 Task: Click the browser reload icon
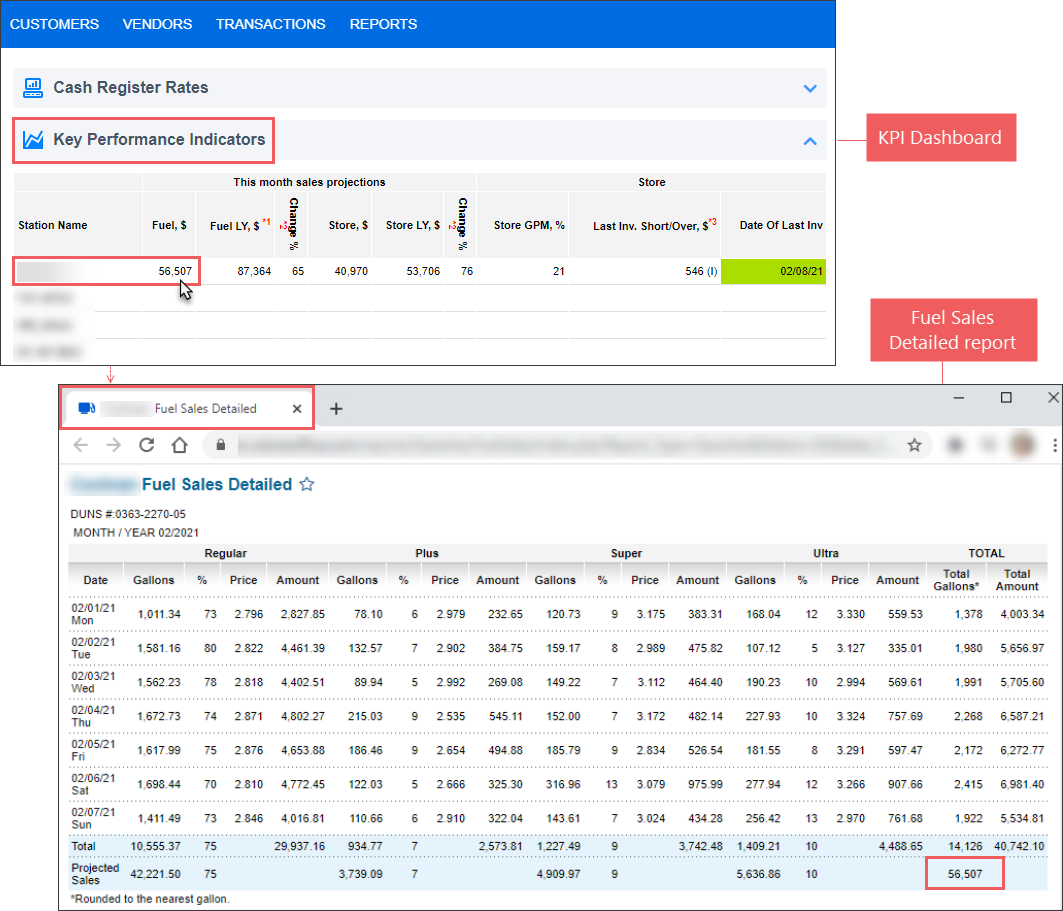click(x=146, y=445)
